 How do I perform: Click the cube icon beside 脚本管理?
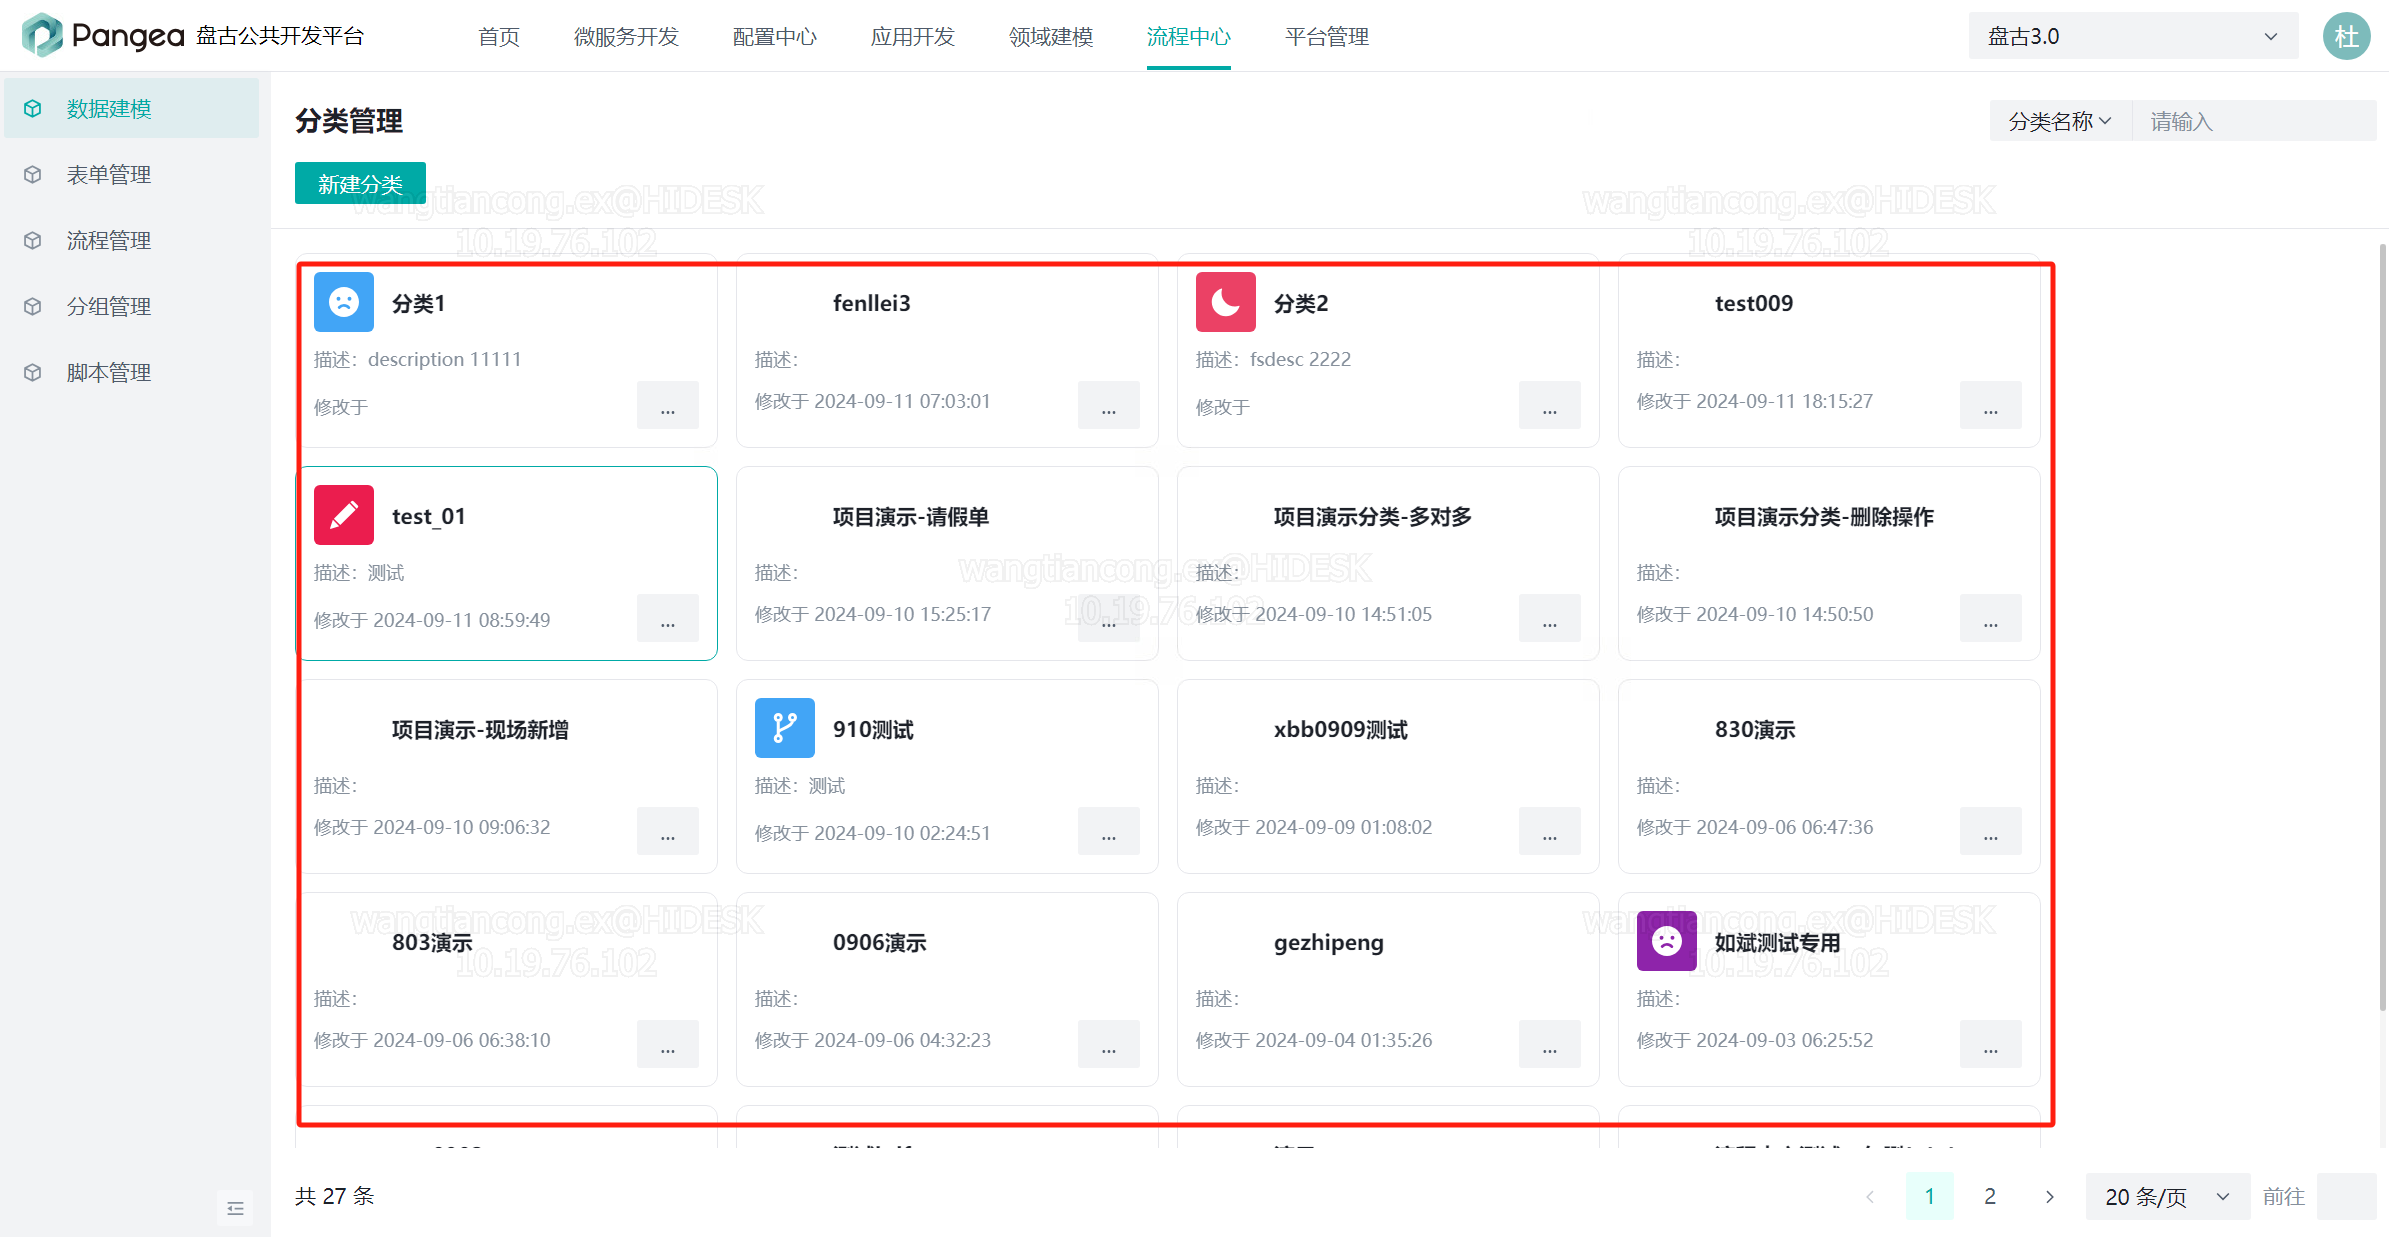[x=33, y=372]
